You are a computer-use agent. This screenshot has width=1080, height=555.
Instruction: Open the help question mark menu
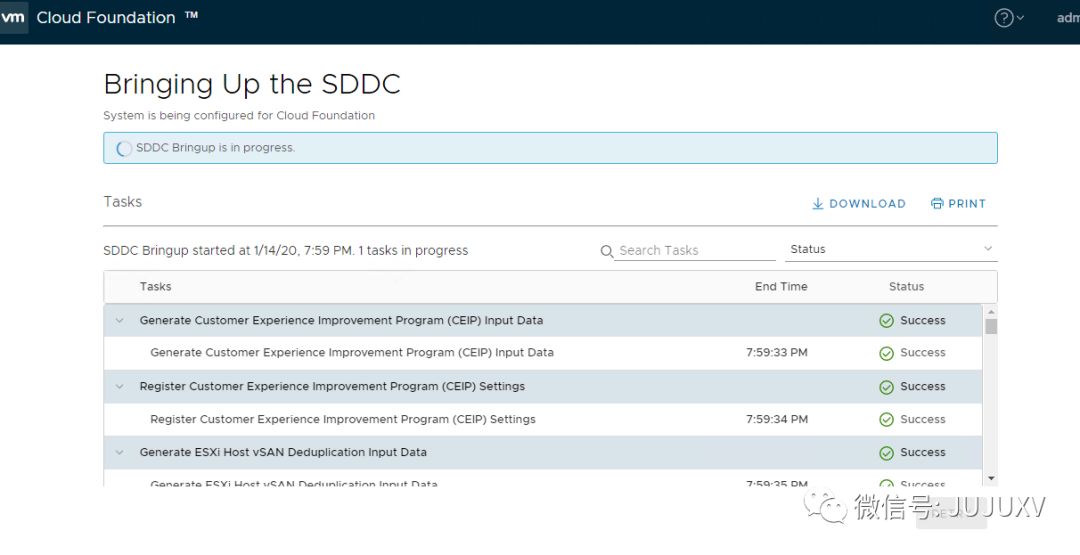pos(1005,18)
